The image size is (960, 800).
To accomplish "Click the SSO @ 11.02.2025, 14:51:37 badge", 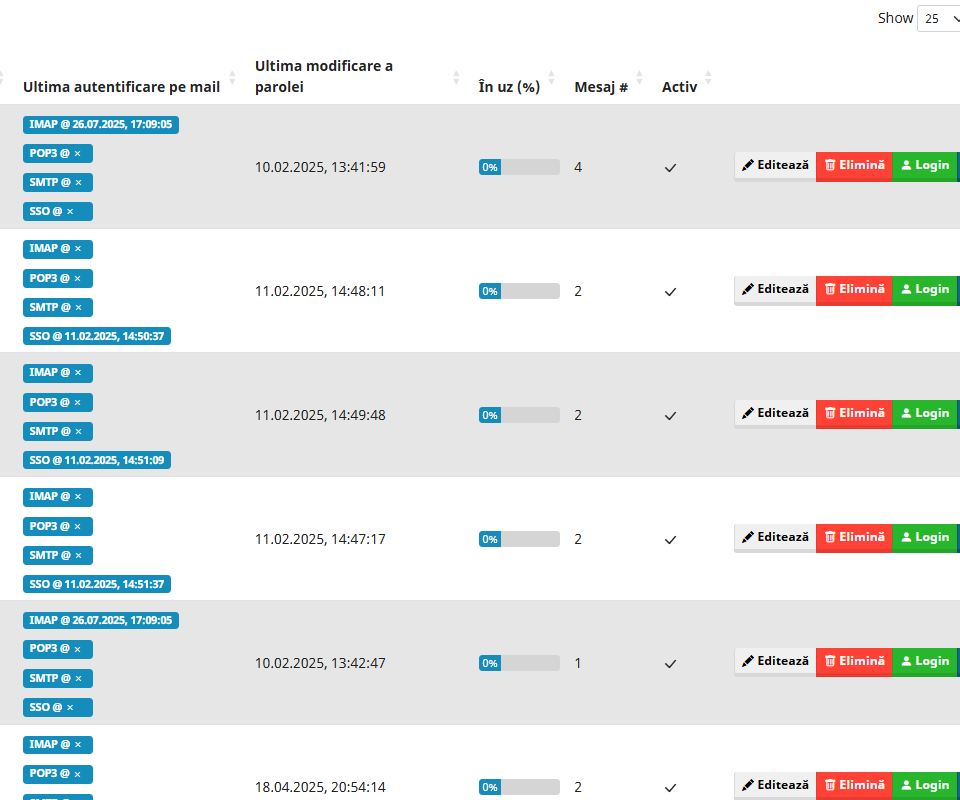I will [97, 584].
